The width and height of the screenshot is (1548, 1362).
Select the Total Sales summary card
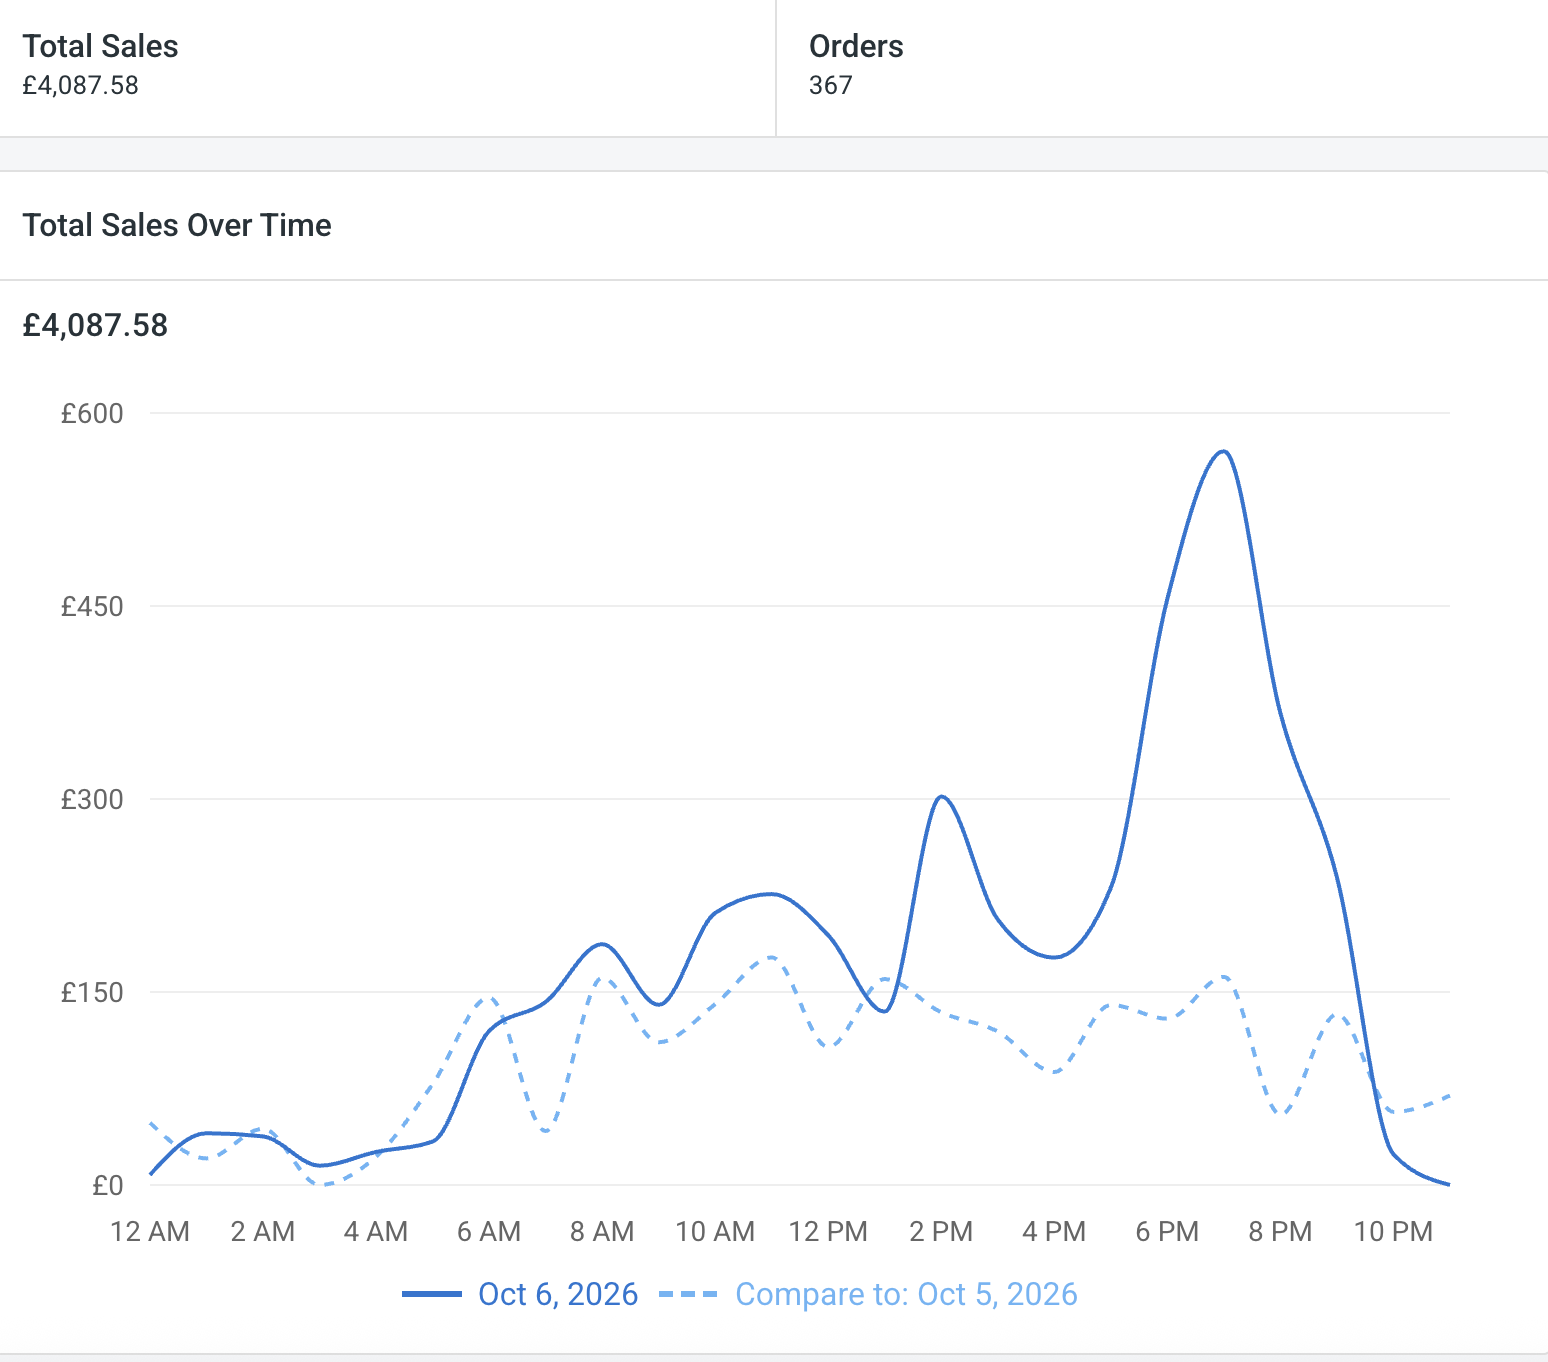click(x=387, y=67)
